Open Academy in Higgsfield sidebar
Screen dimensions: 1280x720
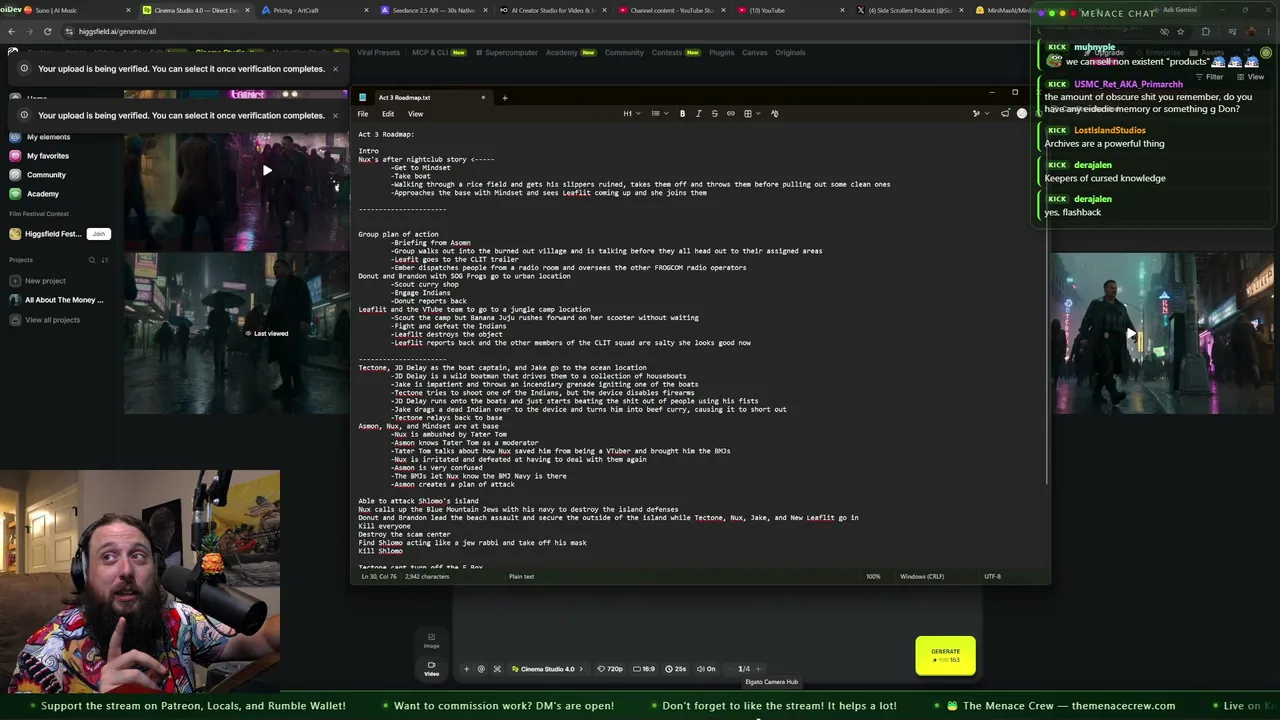click(43, 194)
